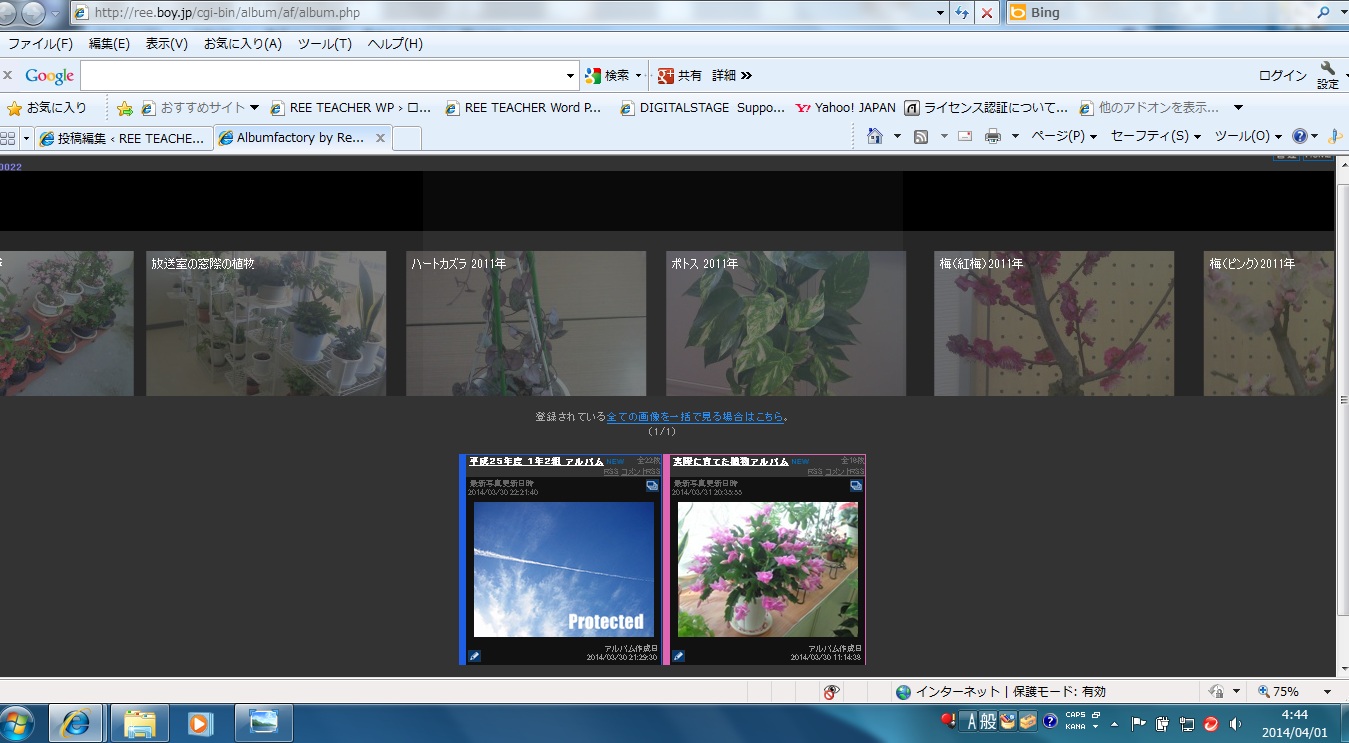The width and height of the screenshot is (1349, 743).
Task: Expand the セーフティ(S) dropdown menu
Action: (1155, 136)
